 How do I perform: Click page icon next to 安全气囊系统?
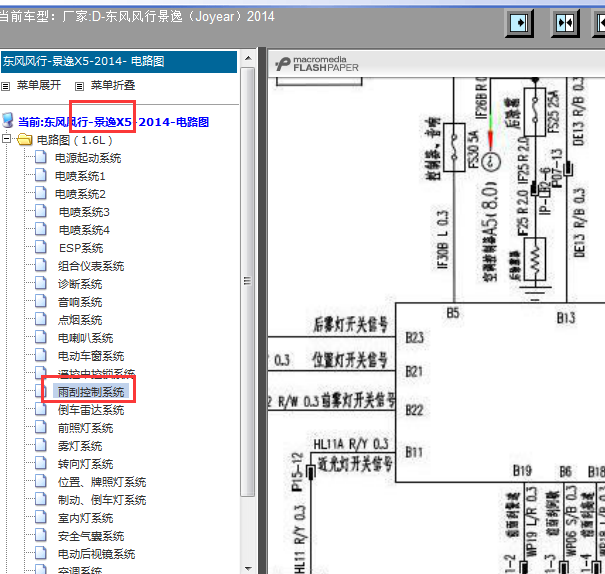click(41, 535)
